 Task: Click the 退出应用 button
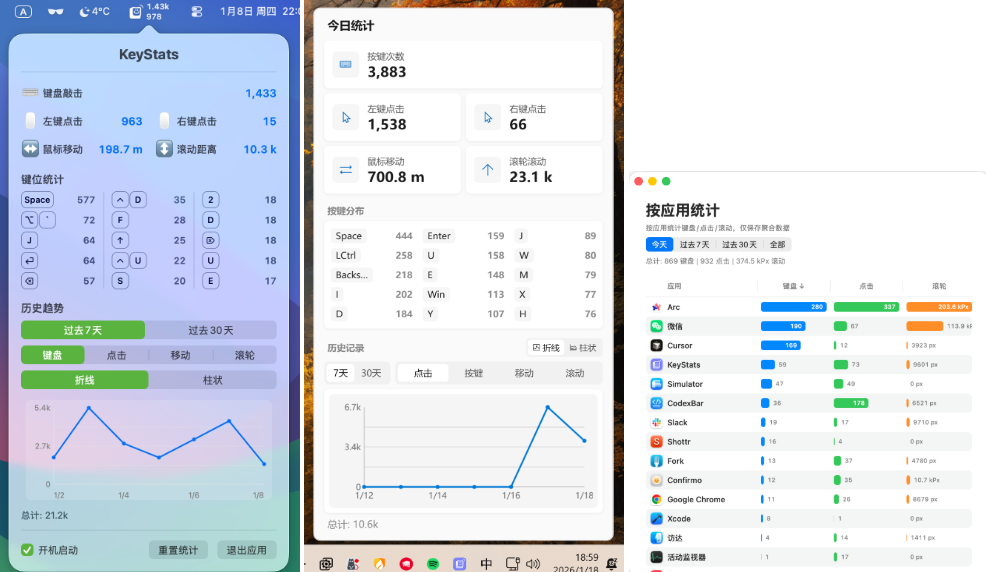pos(246,550)
